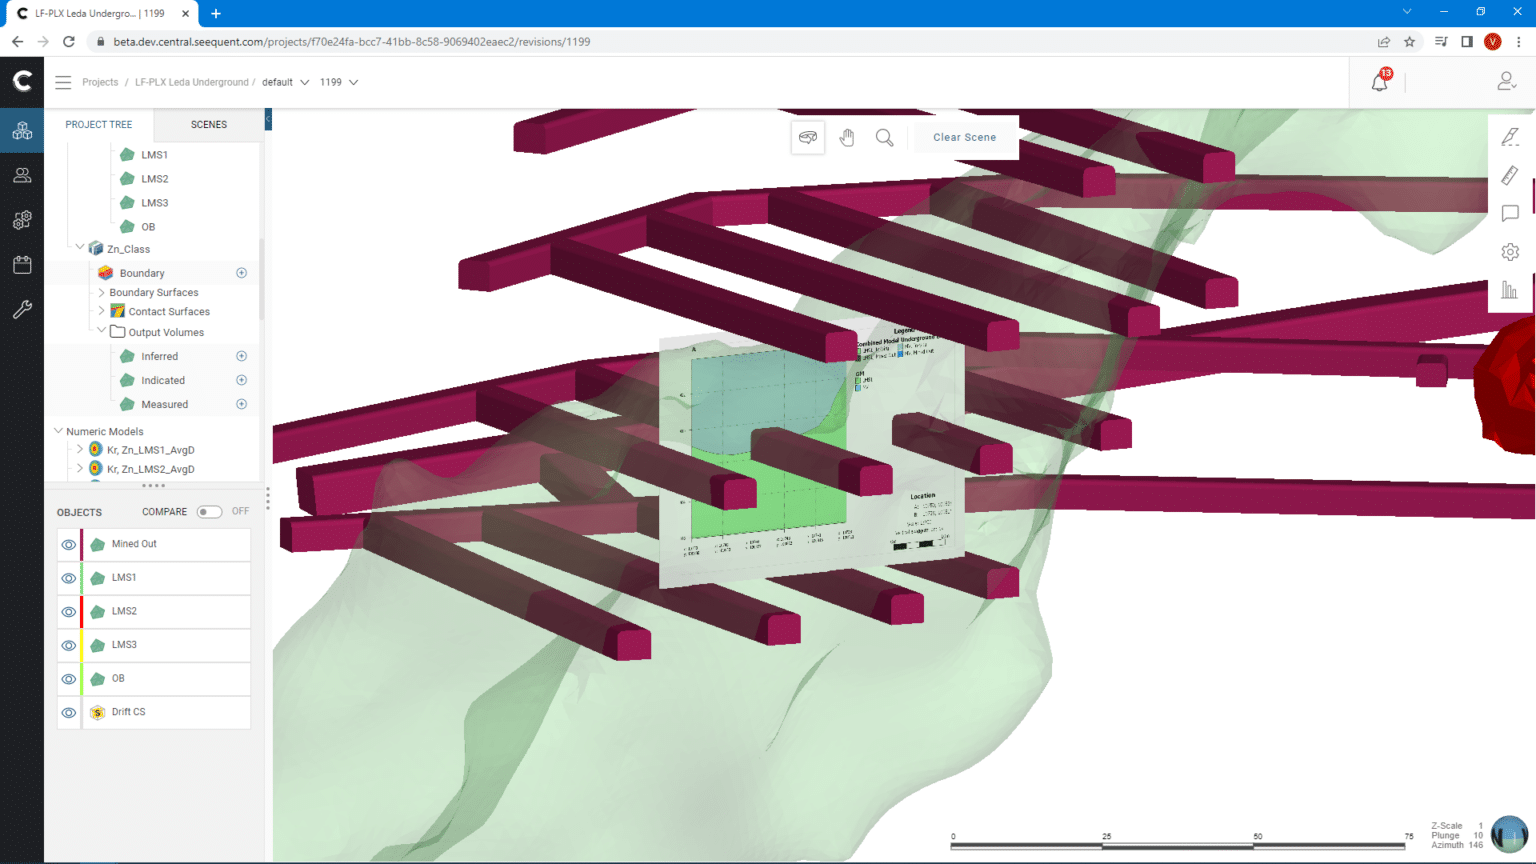Expand Boundary Surfaces in the project tree
Viewport: 1536px width, 864px height.
pyautogui.click(x=100, y=292)
